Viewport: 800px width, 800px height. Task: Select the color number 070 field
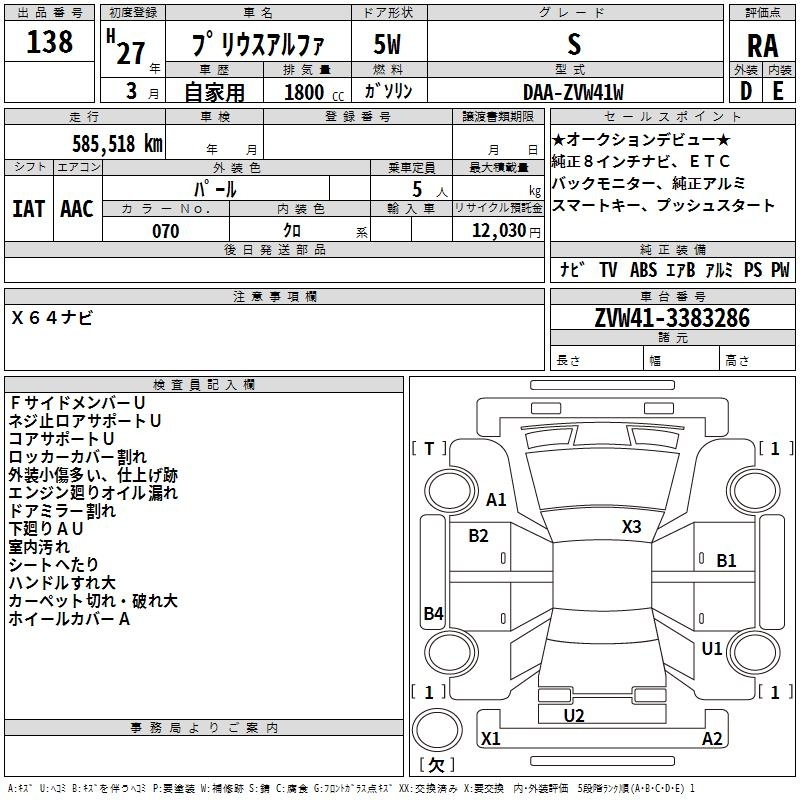point(165,231)
